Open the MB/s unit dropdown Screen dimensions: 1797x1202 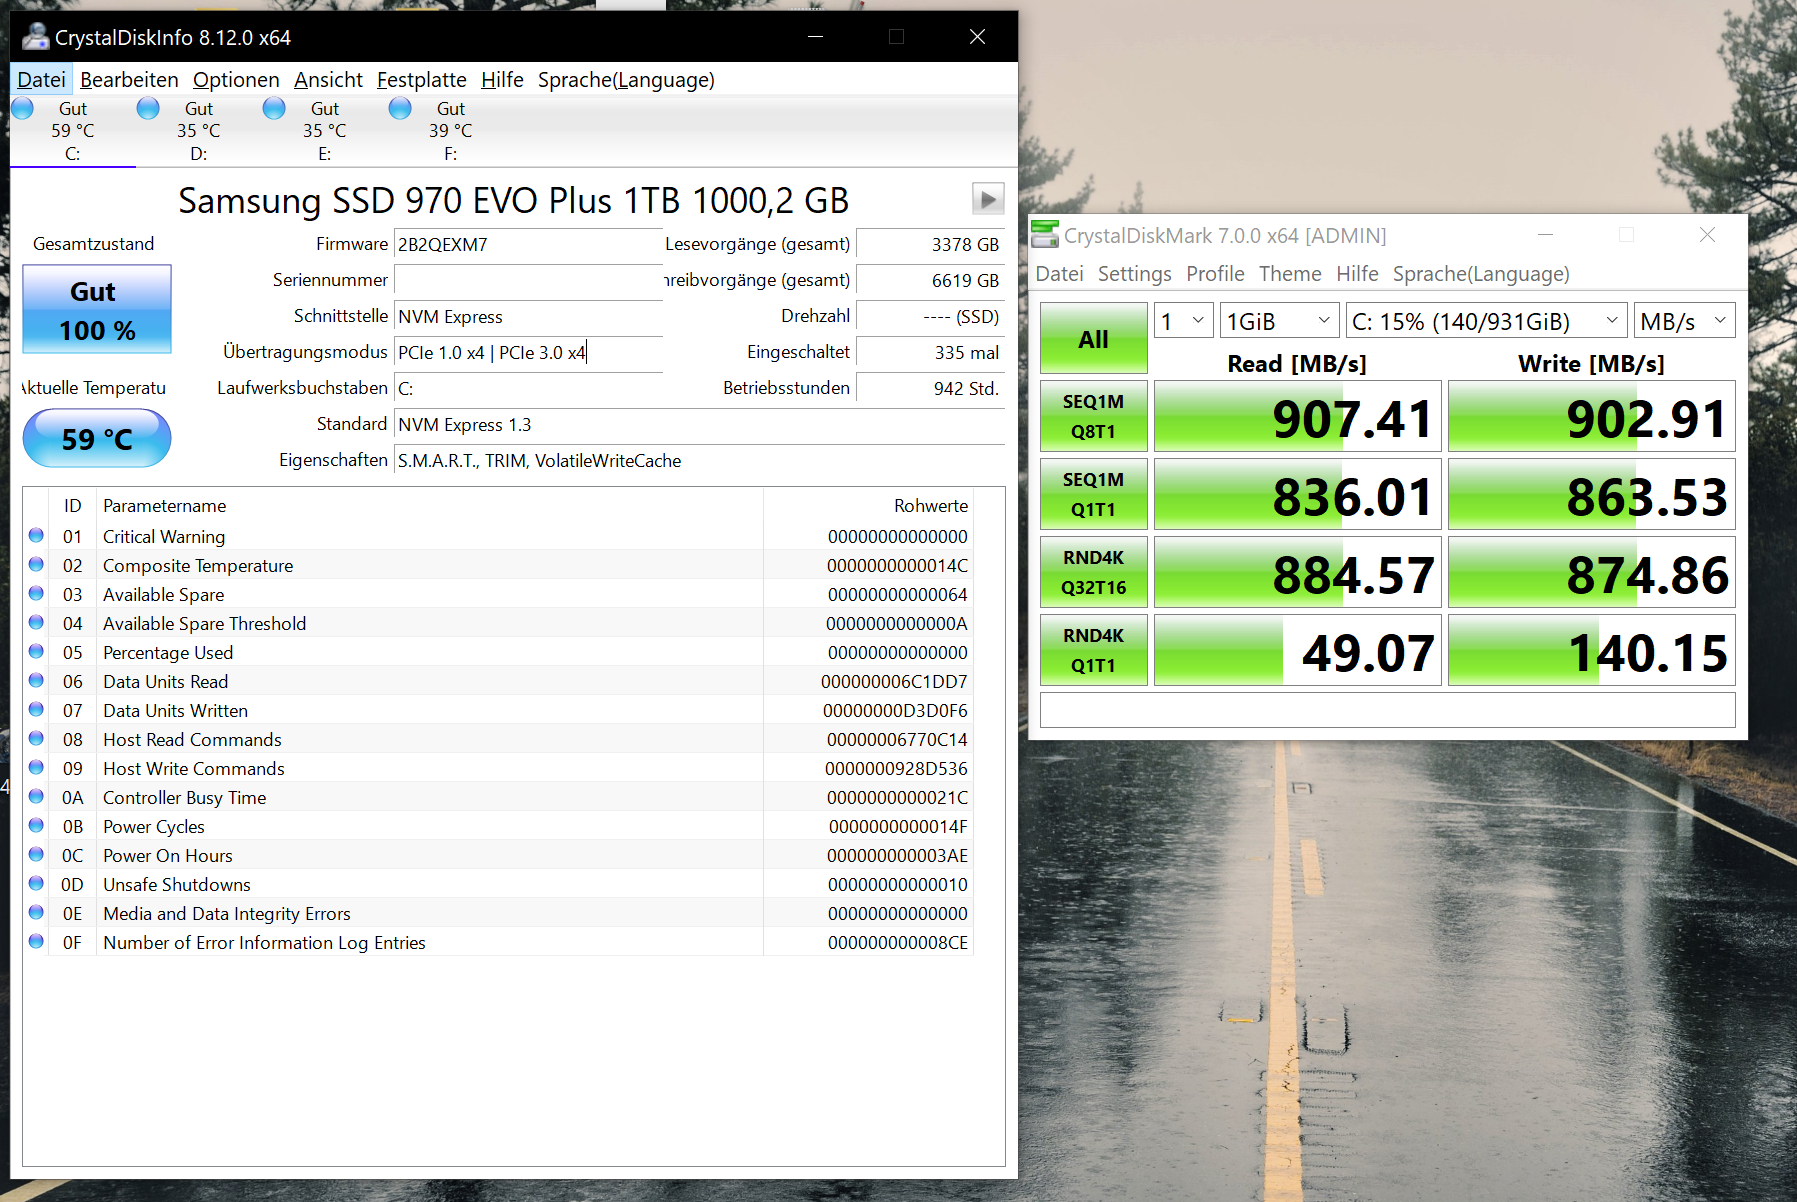click(1684, 320)
